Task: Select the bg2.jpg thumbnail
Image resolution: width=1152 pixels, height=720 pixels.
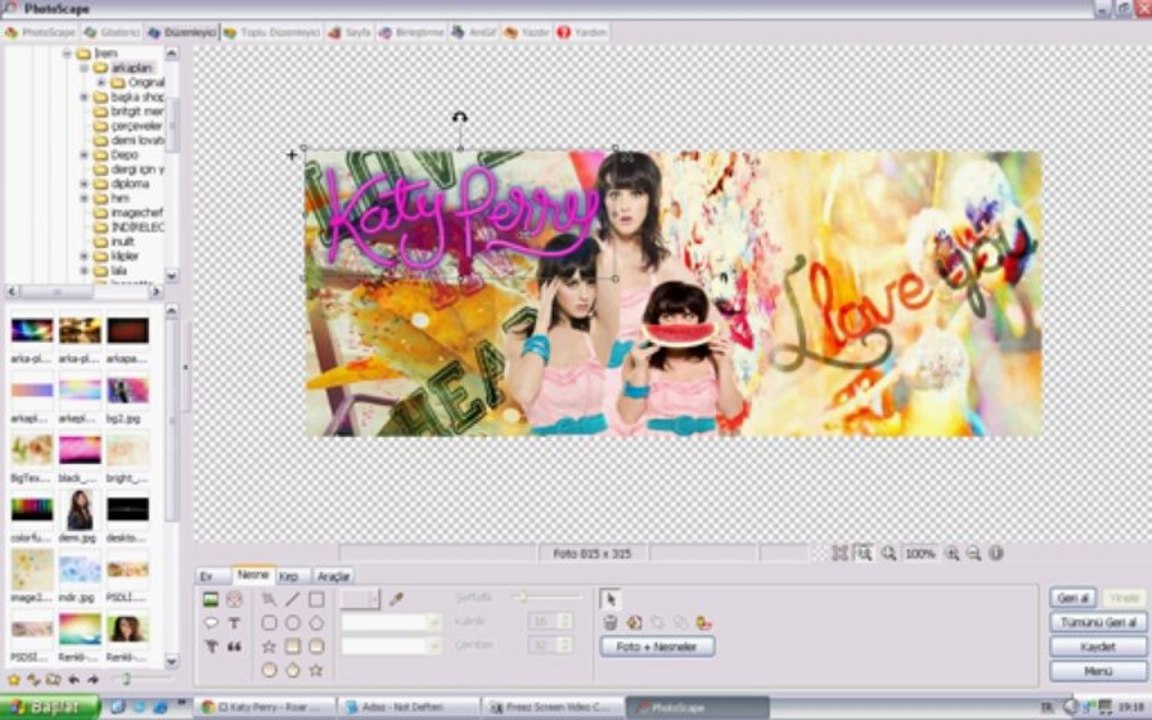Action: tap(128, 391)
